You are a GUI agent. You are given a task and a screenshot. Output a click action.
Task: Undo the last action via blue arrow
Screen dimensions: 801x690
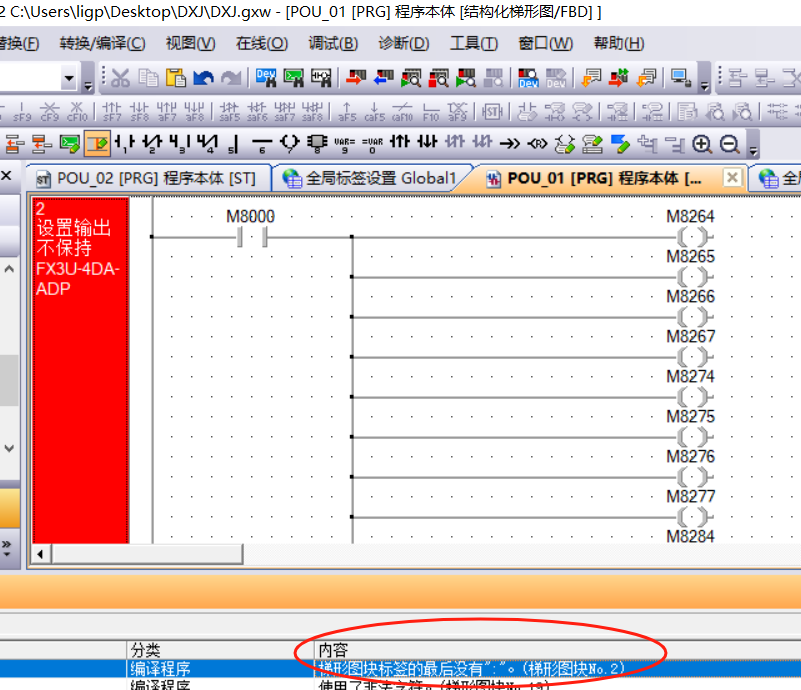tap(204, 78)
